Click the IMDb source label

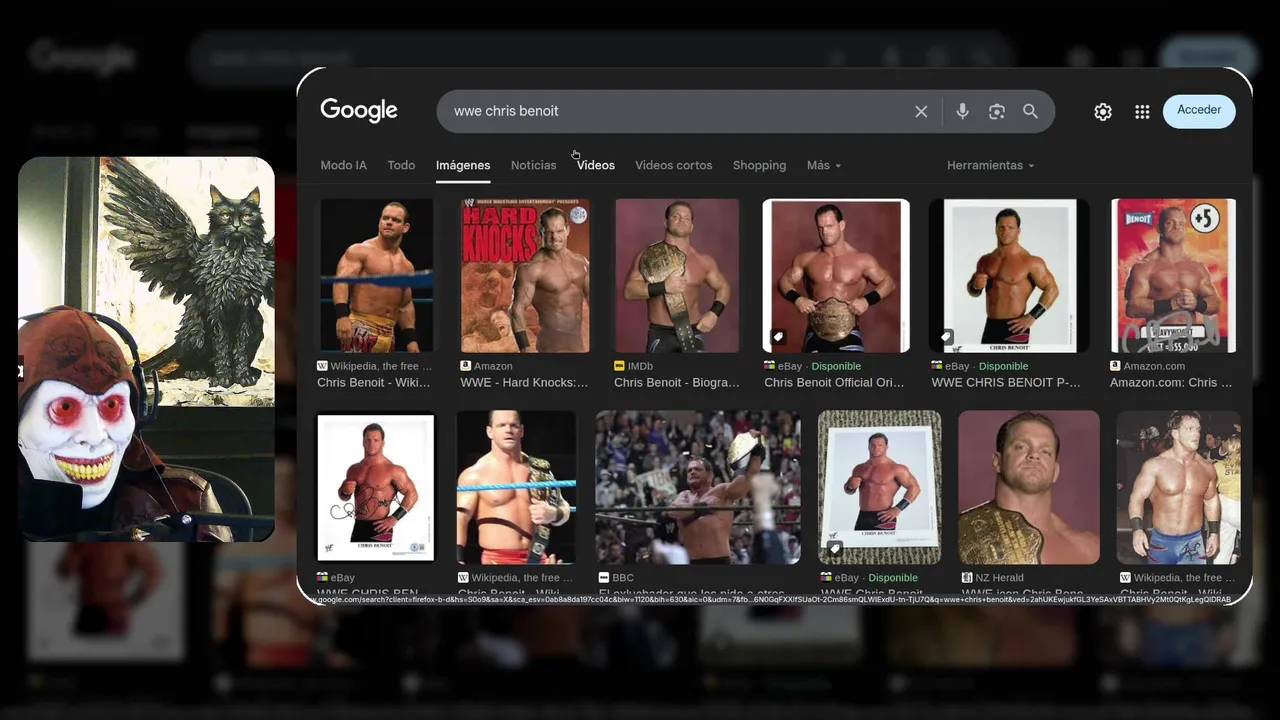tap(640, 366)
